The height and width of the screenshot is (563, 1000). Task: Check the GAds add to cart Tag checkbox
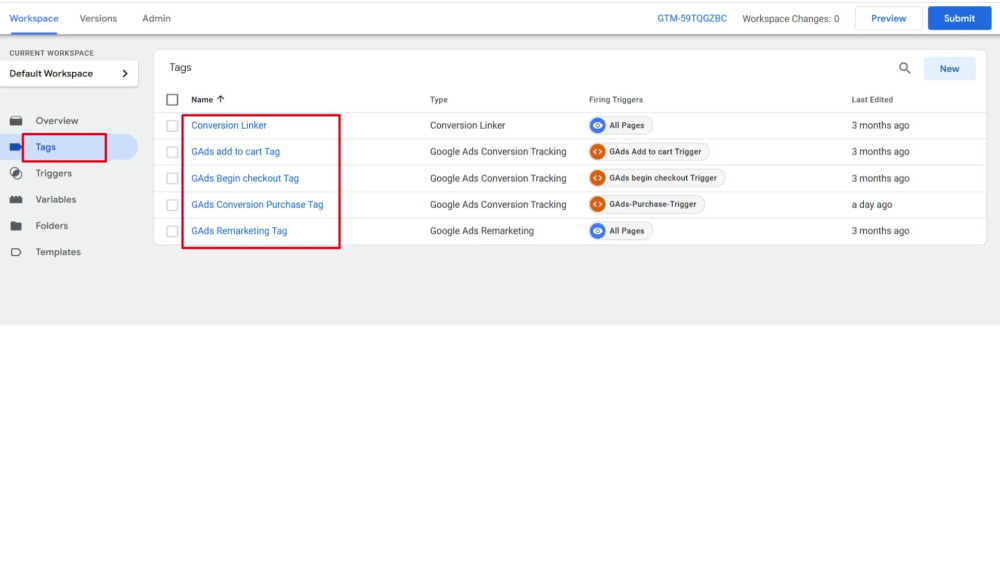tap(172, 152)
